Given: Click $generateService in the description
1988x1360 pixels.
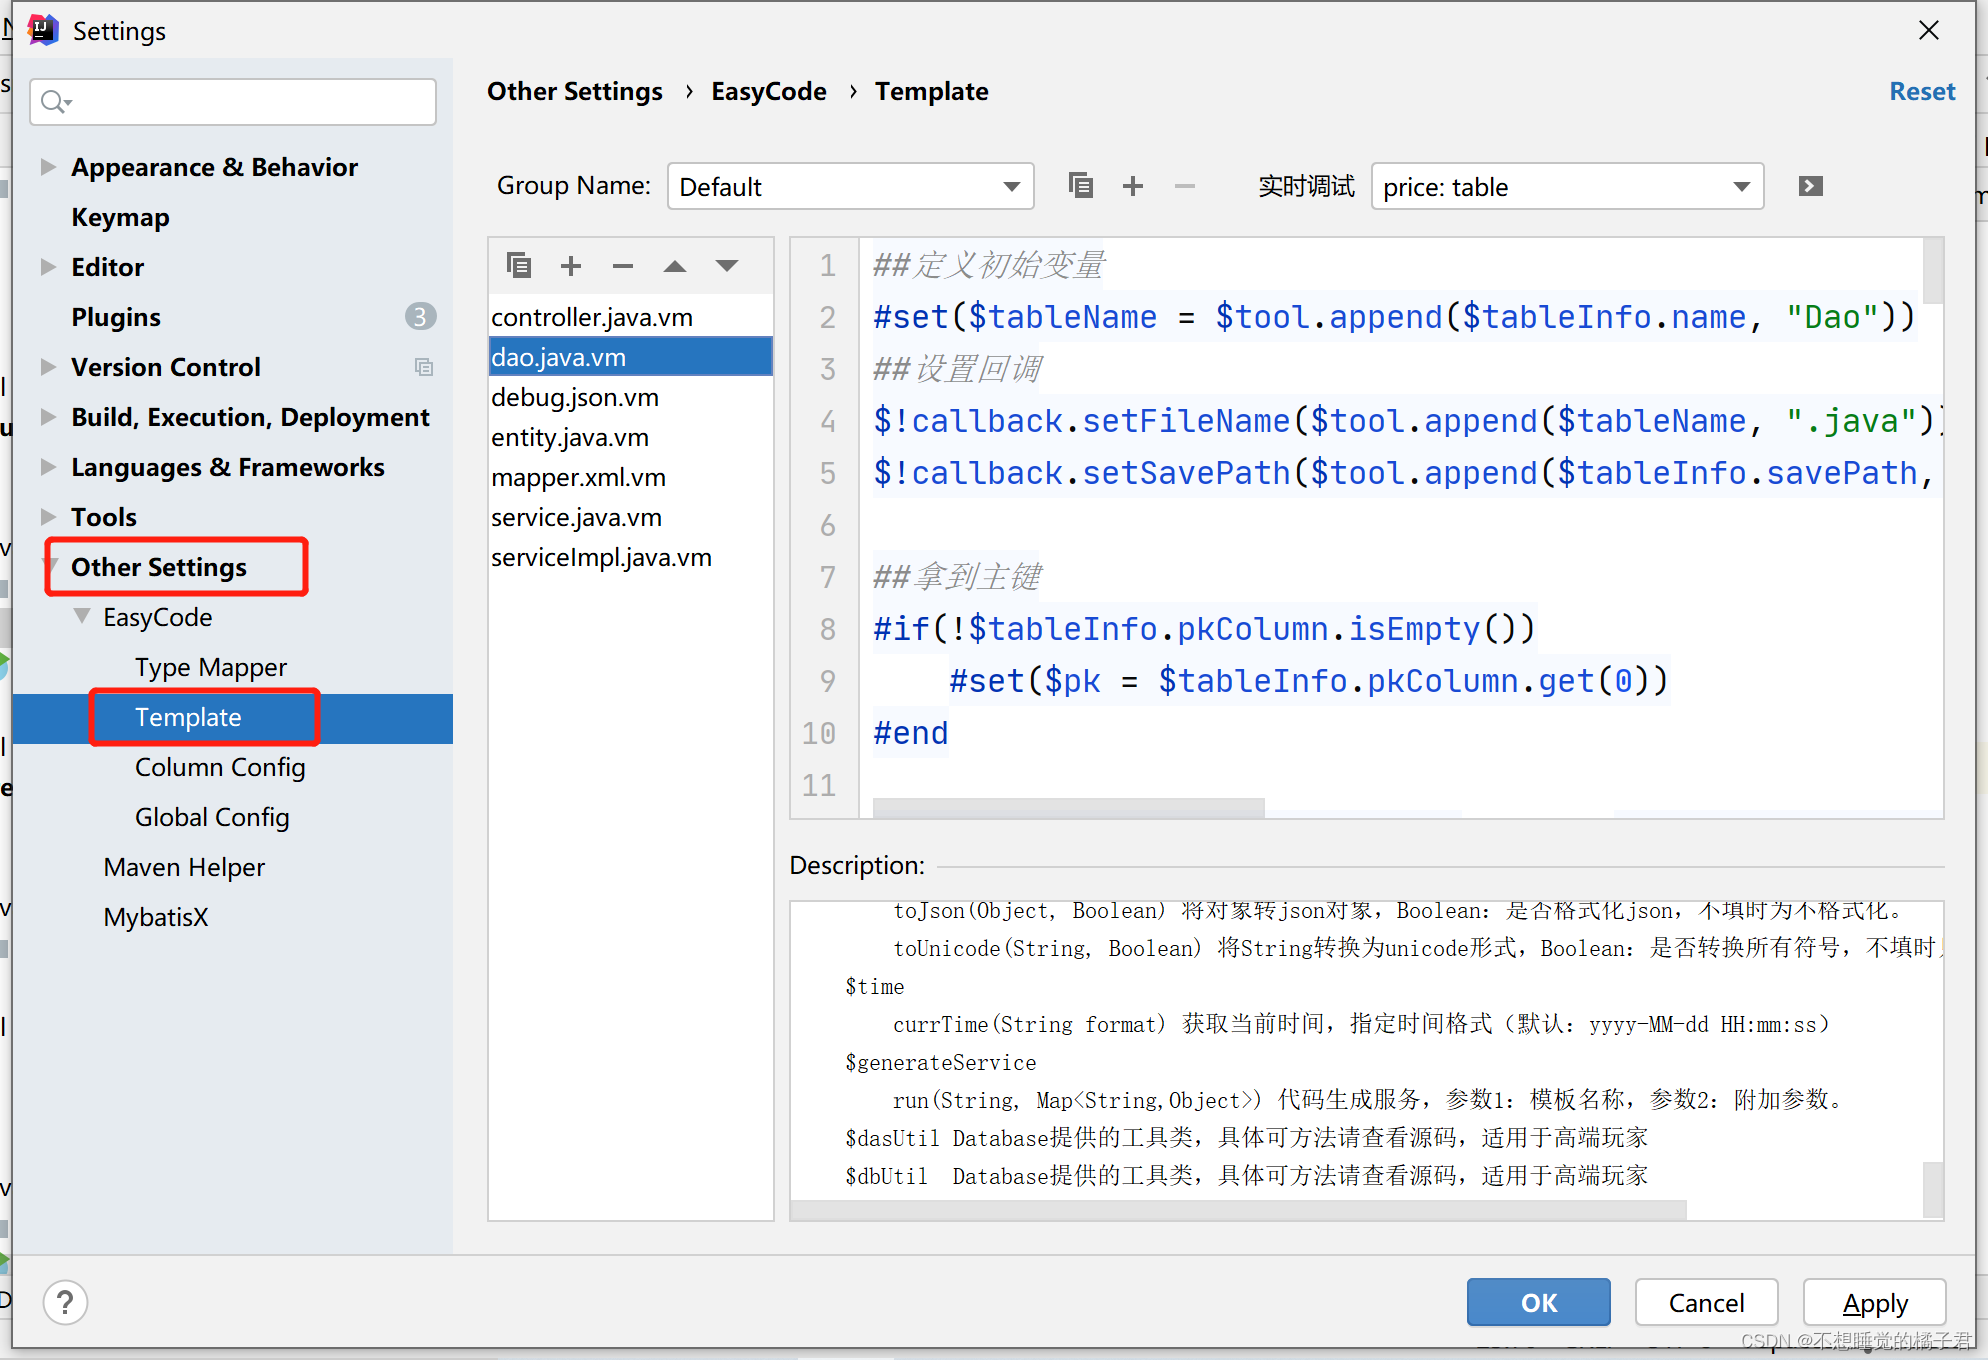Looking at the screenshot, I should point(940,1062).
